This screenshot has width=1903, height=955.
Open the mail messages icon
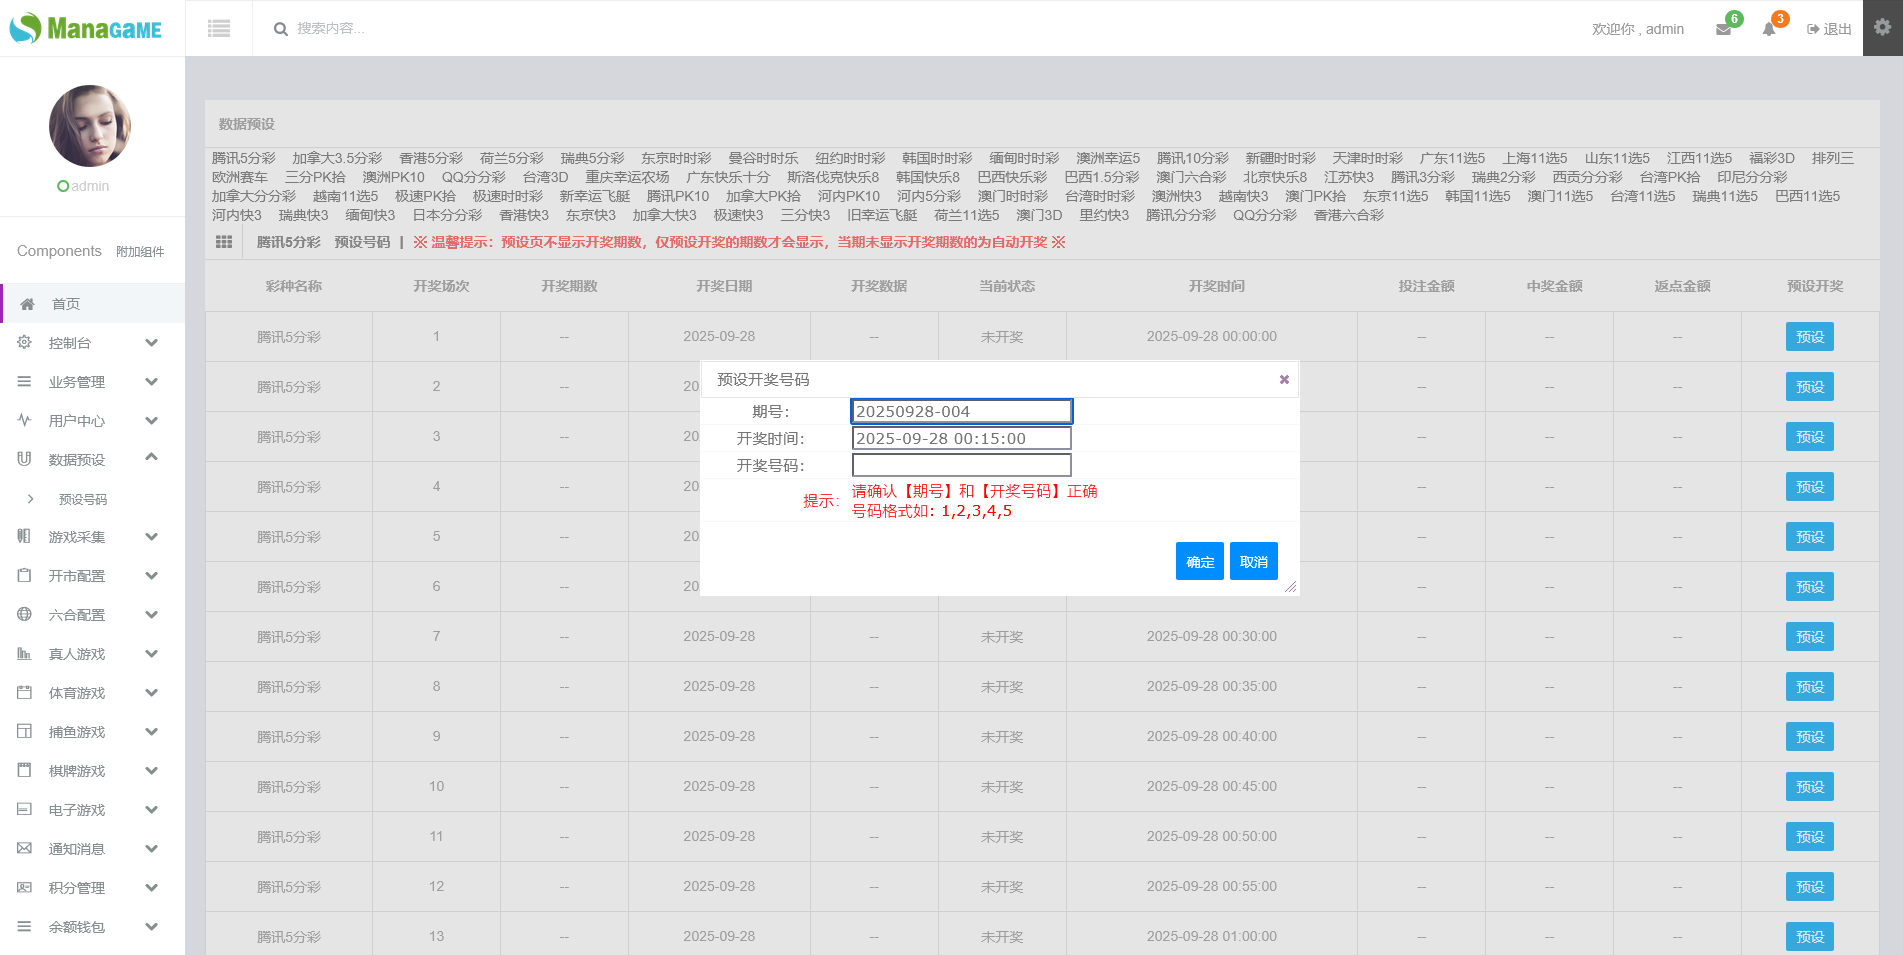[x=1723, y=29]
